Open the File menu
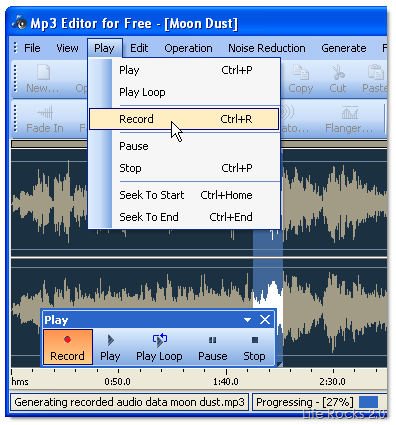 pyautogui.click(x=32, y=48)
